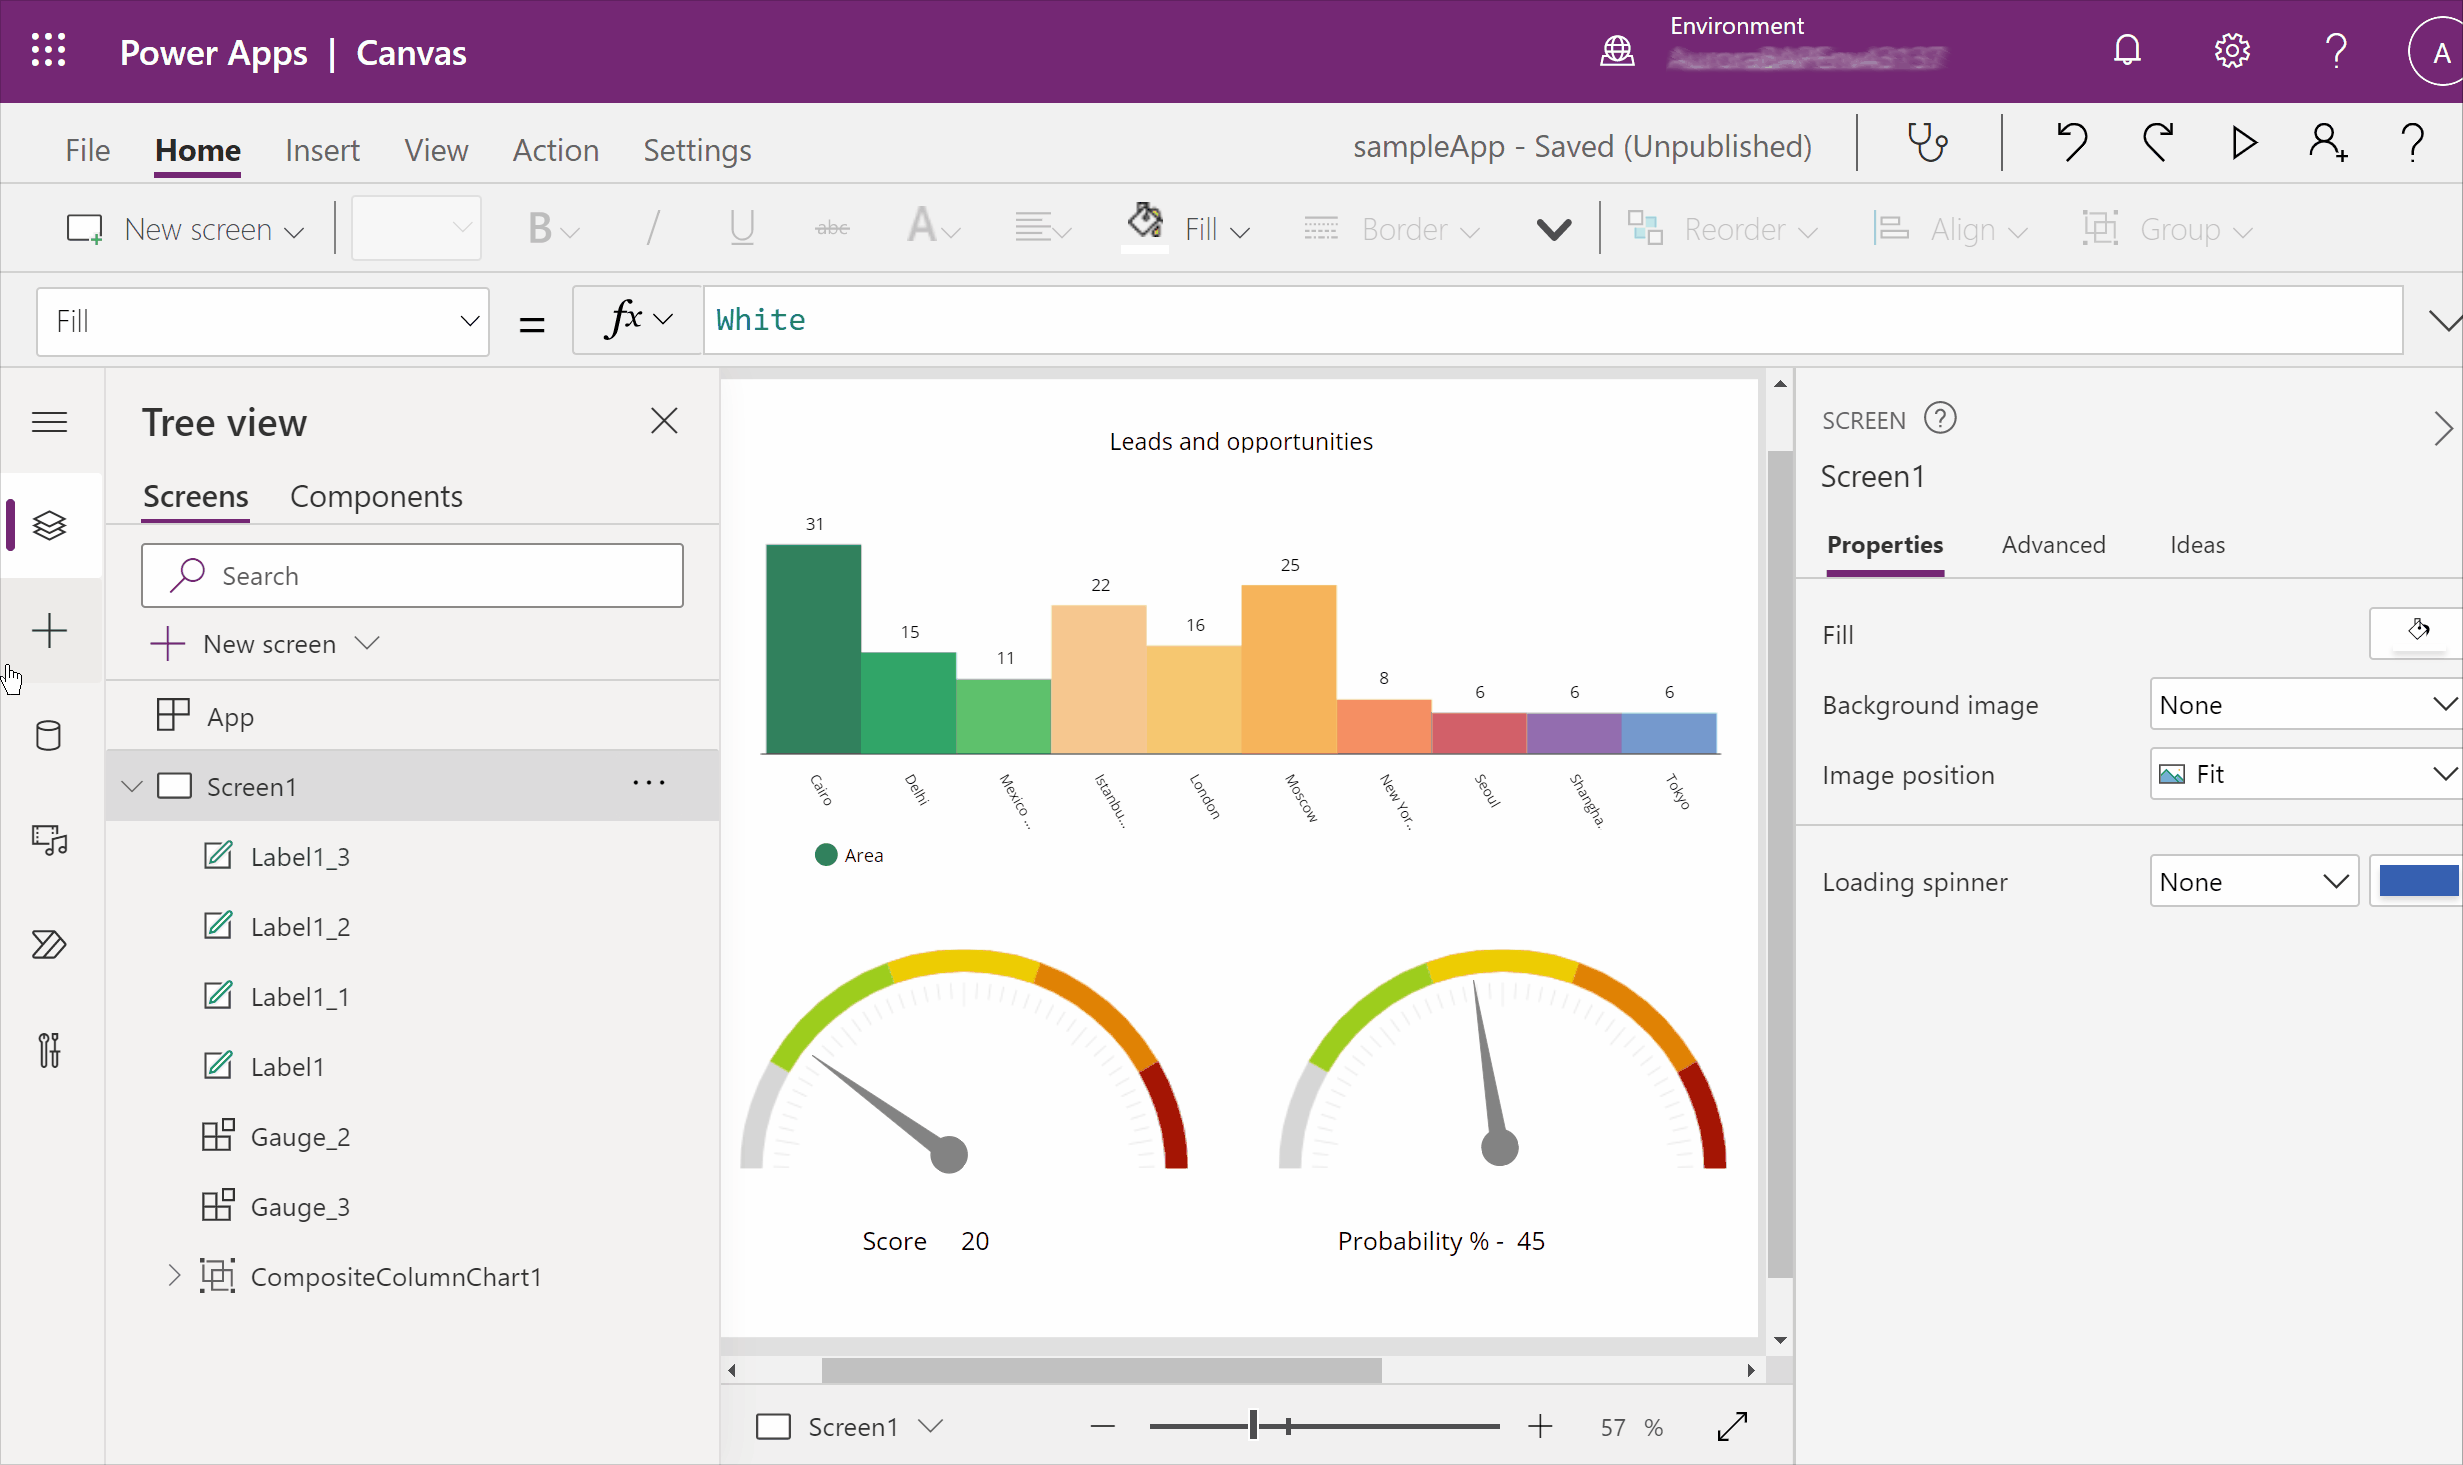Select Label1_3 in the tree view
This screenshot has width=2463, height=1465.
click(x=302, y=855)
